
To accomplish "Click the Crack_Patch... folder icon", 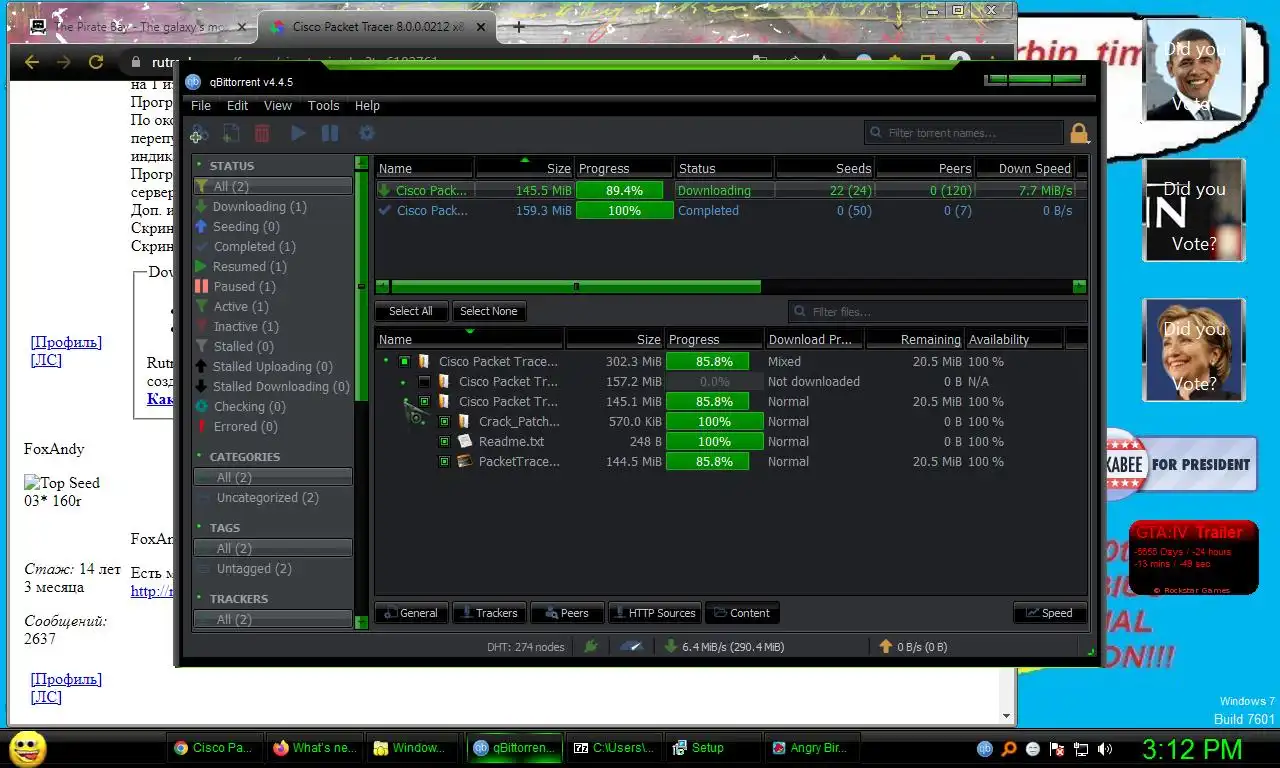I will [465, 421].
